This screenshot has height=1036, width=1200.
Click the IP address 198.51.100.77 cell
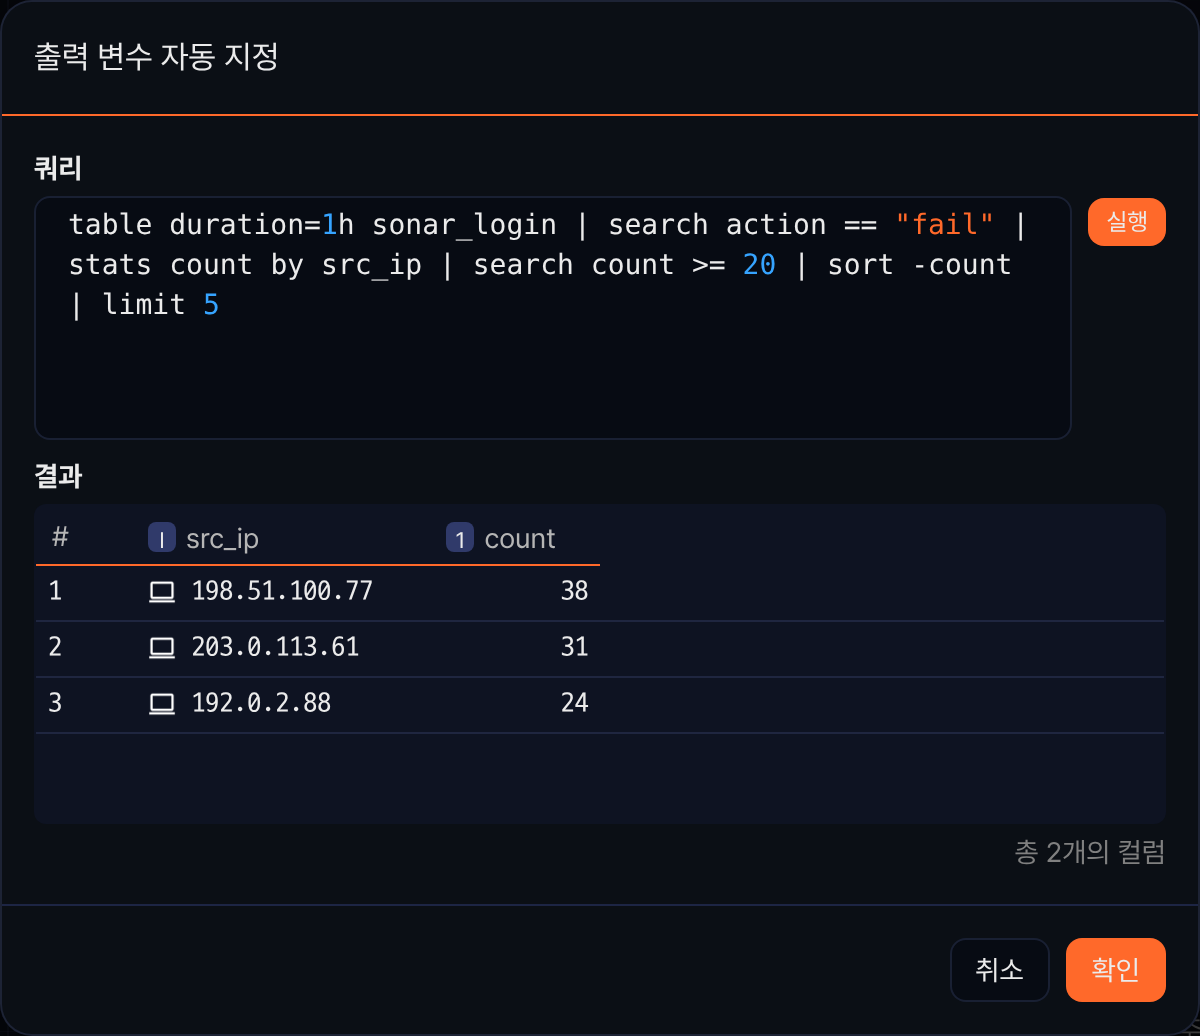coord(282,592)
